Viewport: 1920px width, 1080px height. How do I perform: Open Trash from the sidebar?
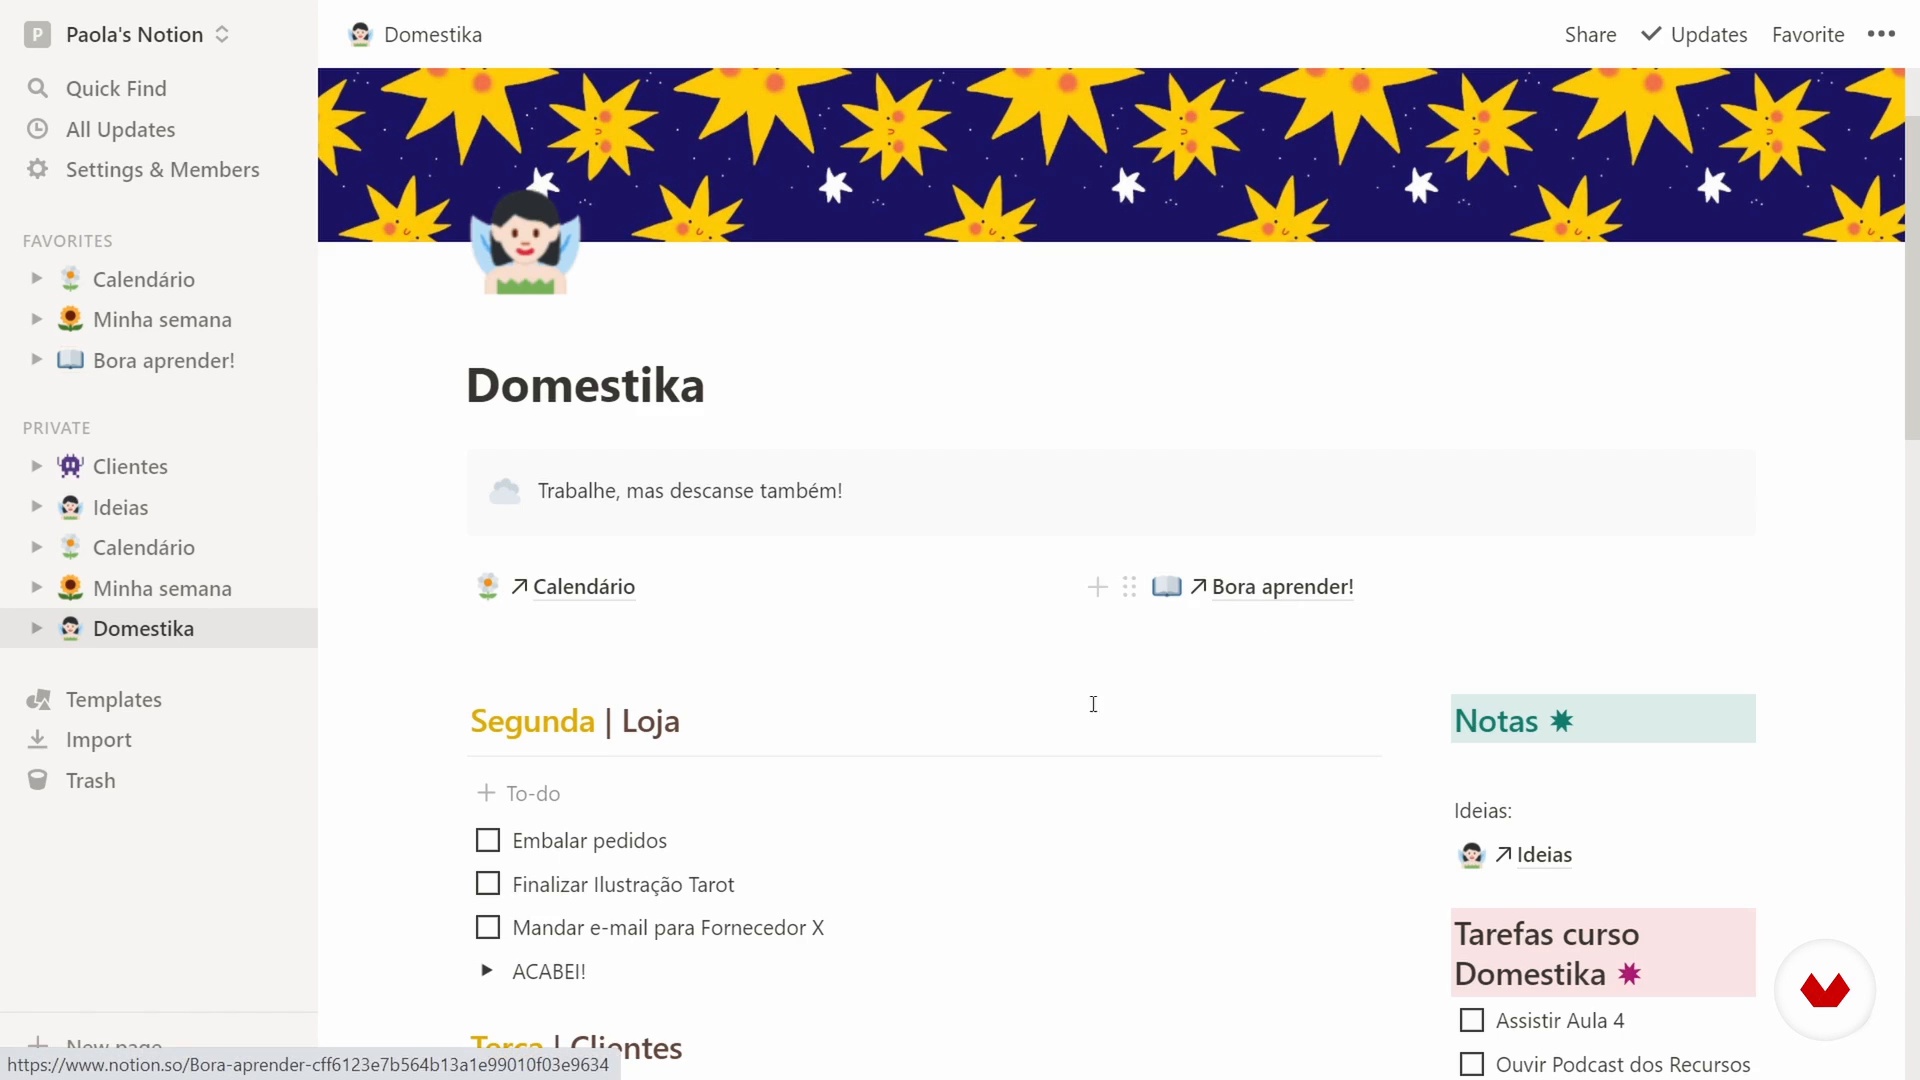(x=90, y=780)
